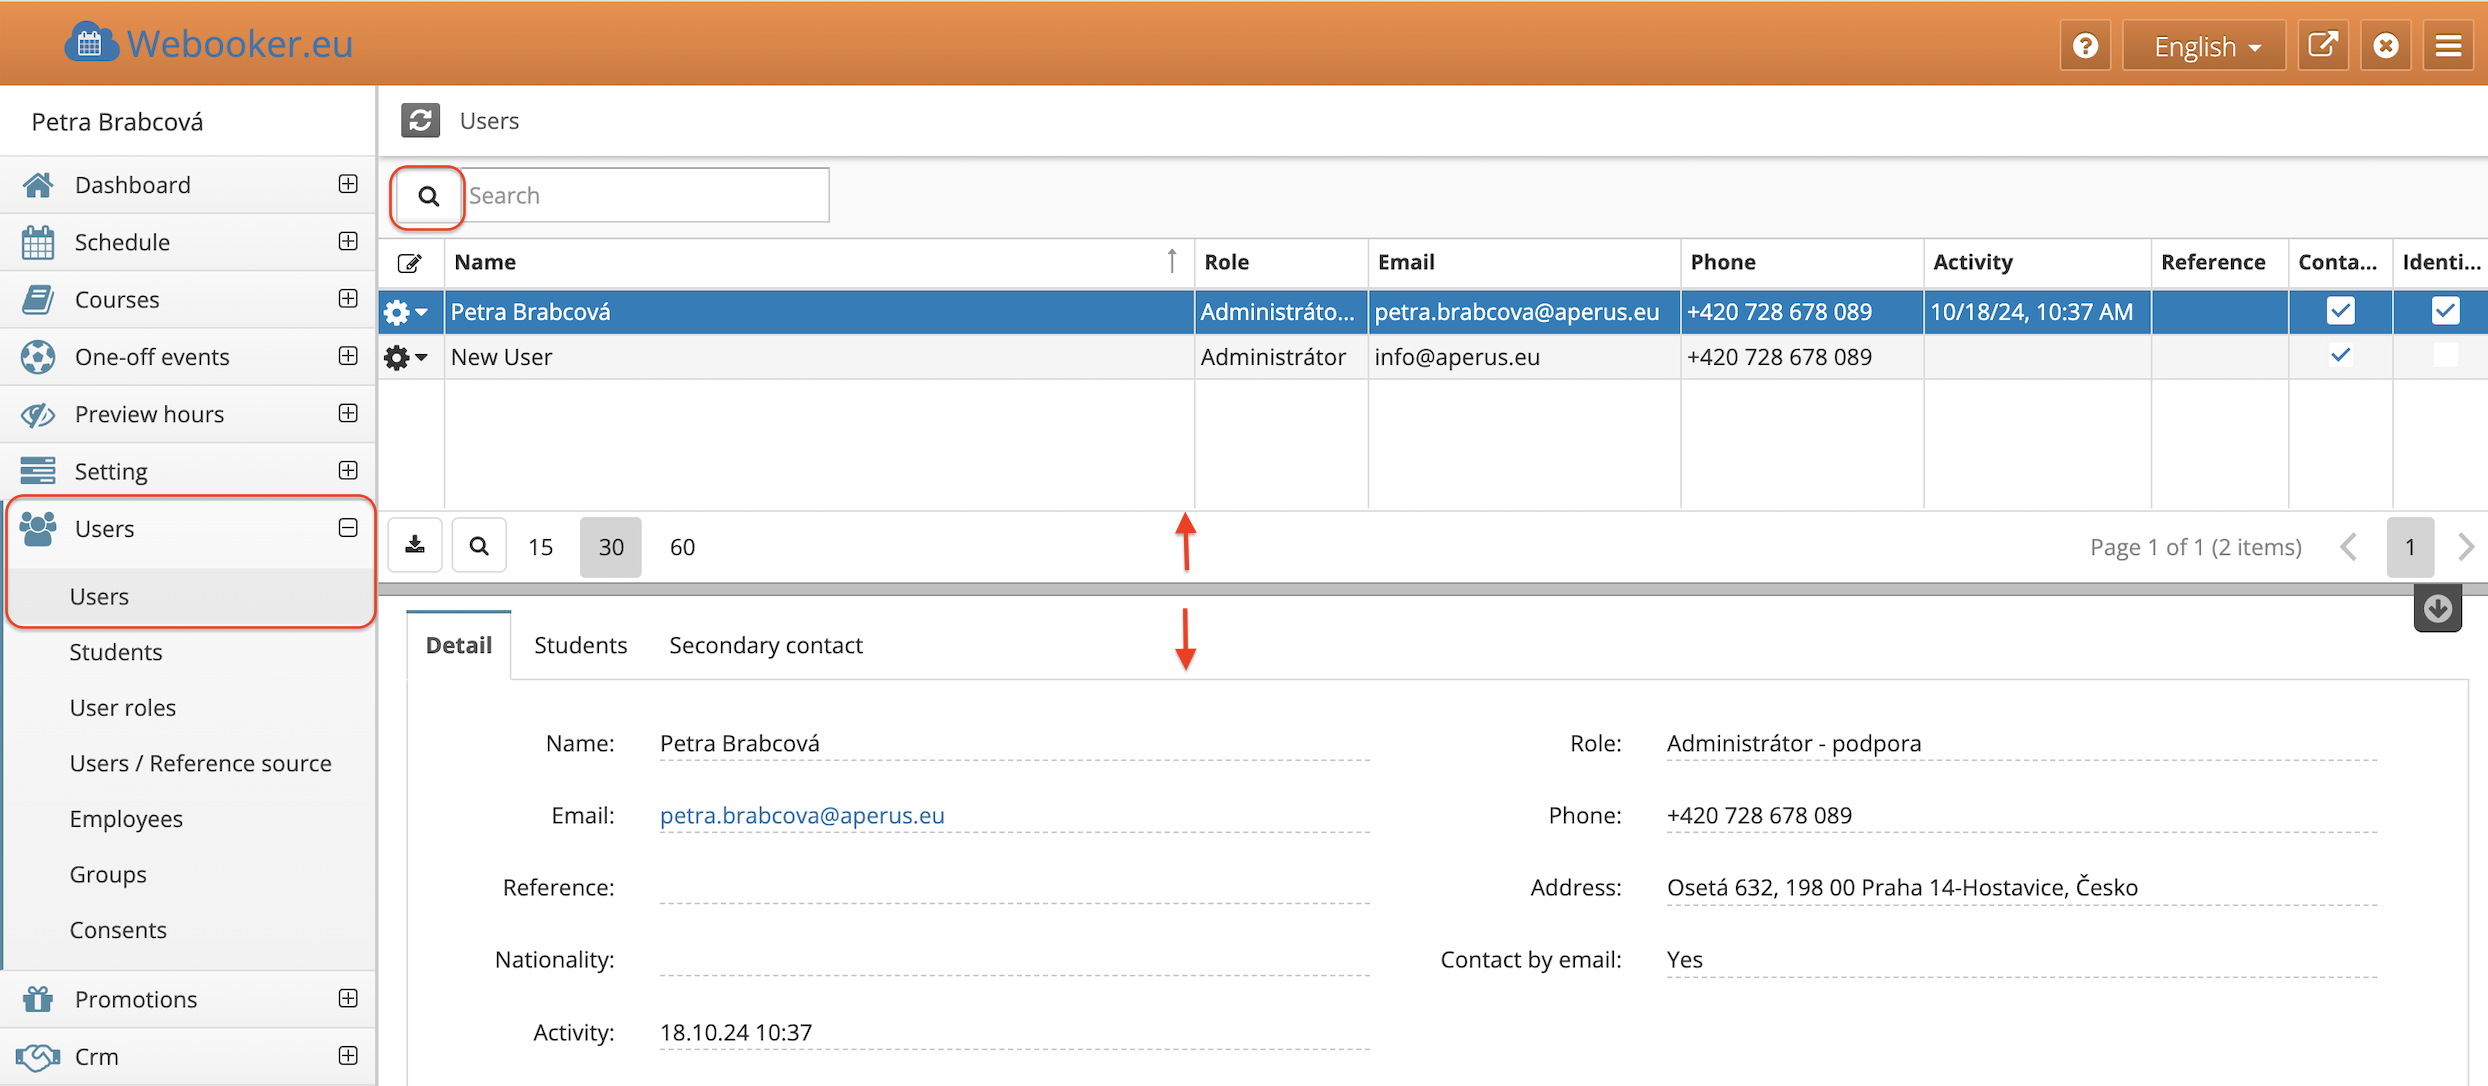The image size is (2488, 1086).
Task: Collapse detail panel with the down-arrow icon
Action: (x=2437, y=609)
